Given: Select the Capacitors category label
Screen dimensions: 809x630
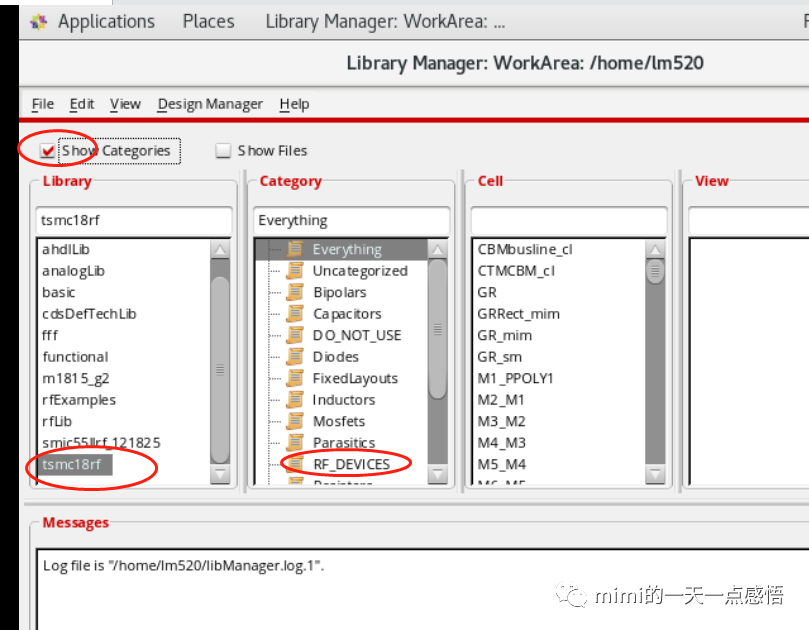Looking at the screenshot, I should pyautogui.click(x=347, y=314).
